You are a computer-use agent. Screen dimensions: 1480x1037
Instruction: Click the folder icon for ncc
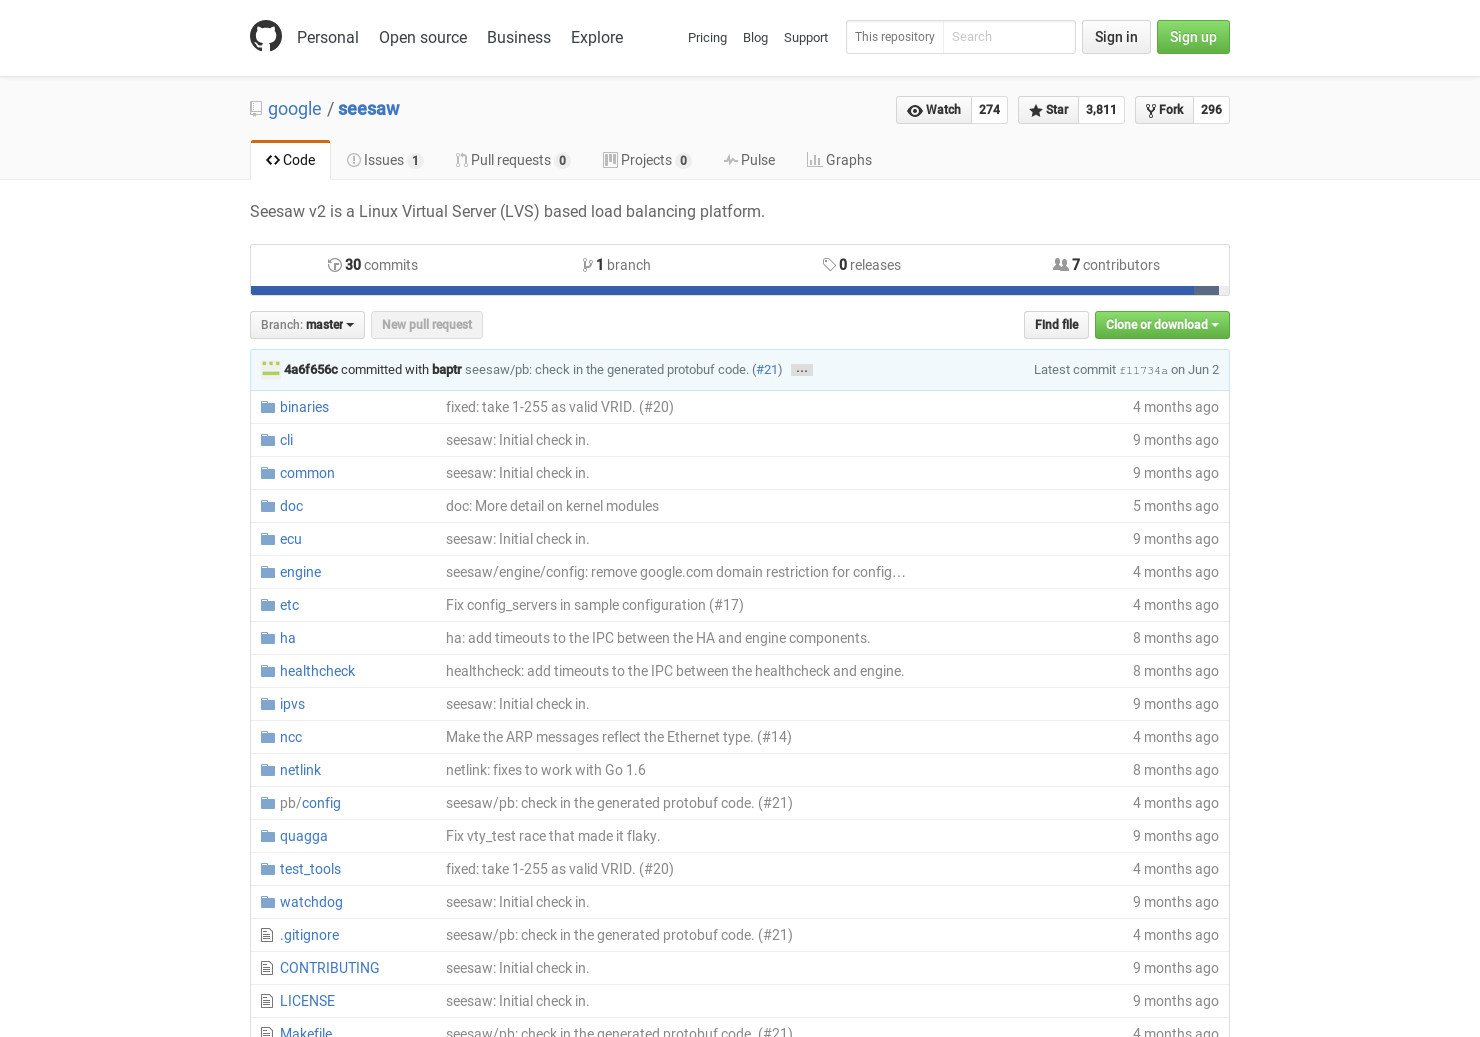(x=268, y=737)
